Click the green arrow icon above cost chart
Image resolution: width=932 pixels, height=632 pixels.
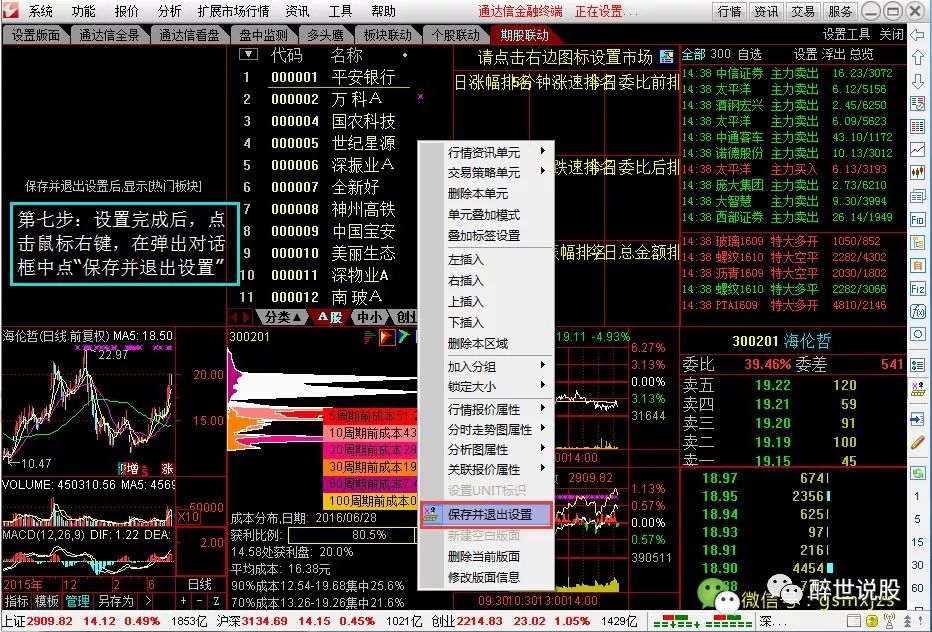pos(404,337)
